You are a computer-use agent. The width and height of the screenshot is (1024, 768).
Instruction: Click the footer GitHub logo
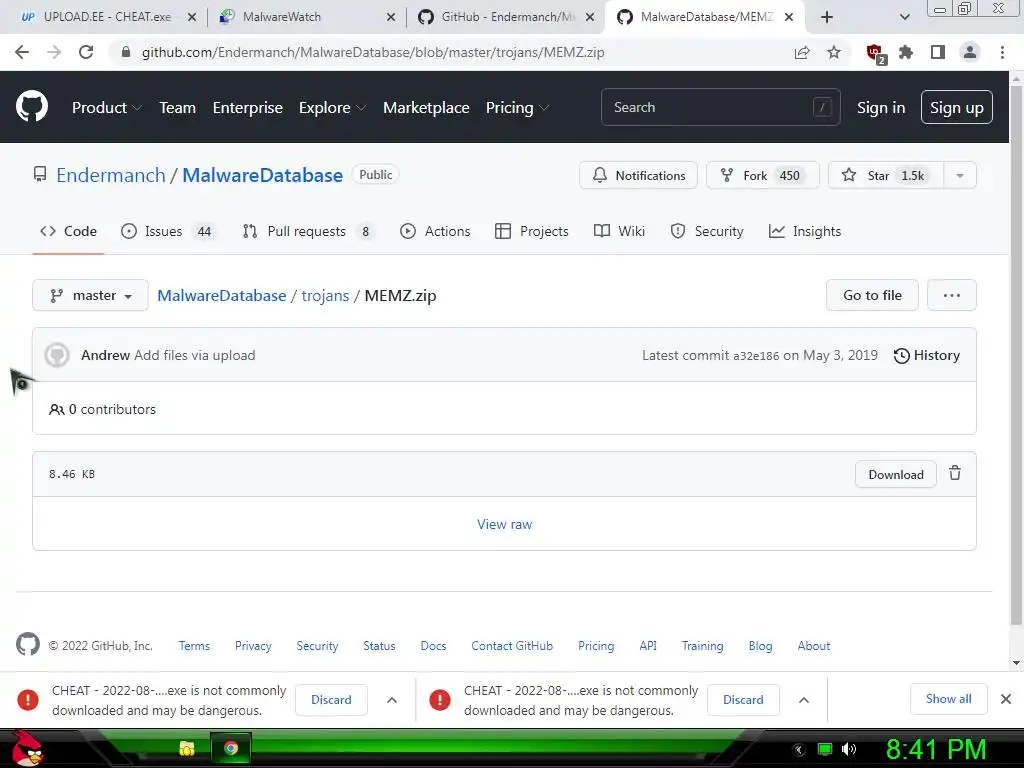(x=27, y=645)
